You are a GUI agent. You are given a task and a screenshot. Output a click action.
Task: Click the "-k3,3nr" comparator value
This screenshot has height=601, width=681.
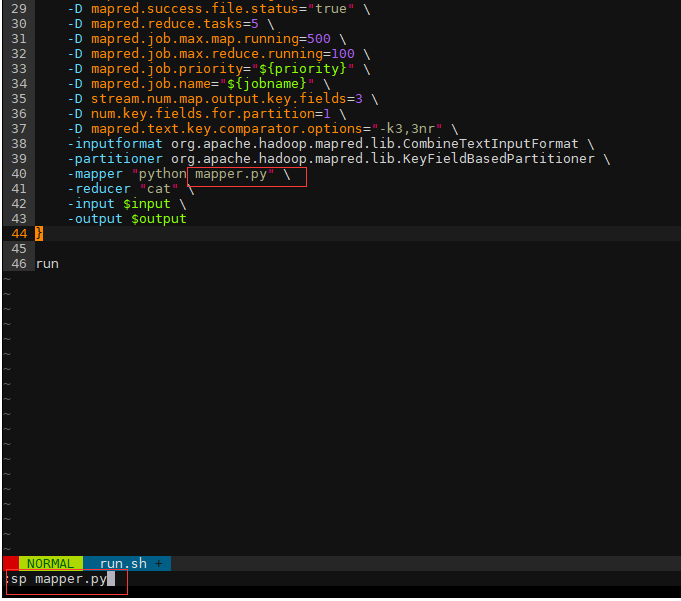tap(407, 129)
